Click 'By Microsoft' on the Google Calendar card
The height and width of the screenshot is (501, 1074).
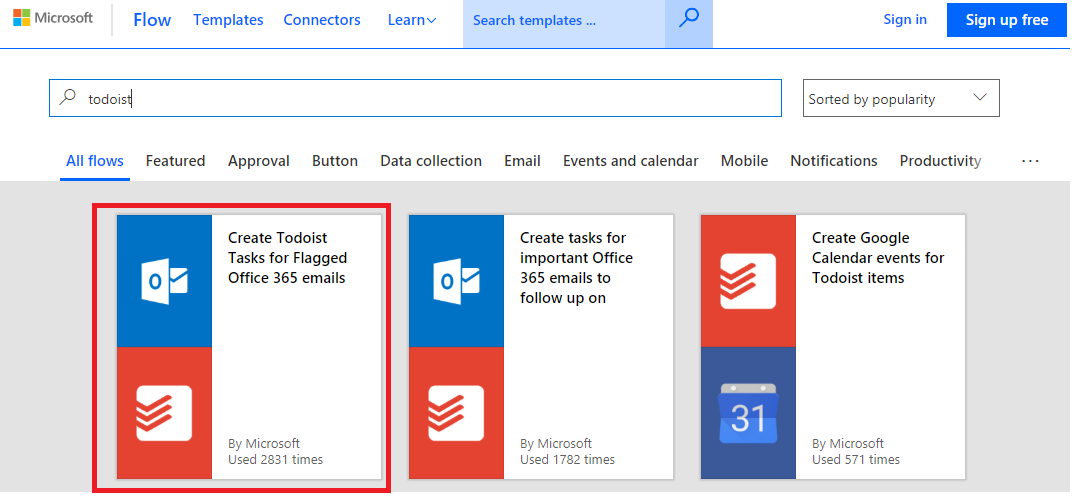pos(848,443)
